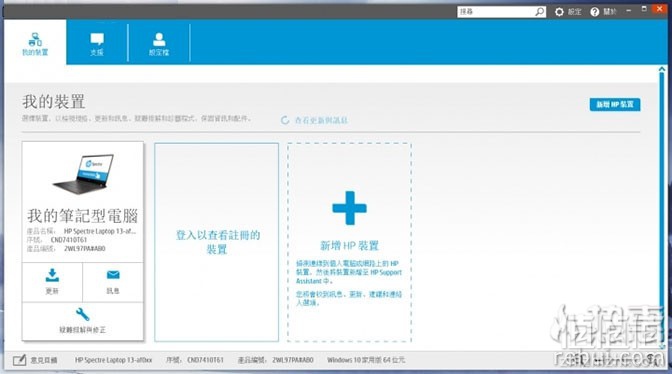Minimize the HP Support Assistant window
The height and width of the screenshot is (374, 672).
click(x=628, y=10)
